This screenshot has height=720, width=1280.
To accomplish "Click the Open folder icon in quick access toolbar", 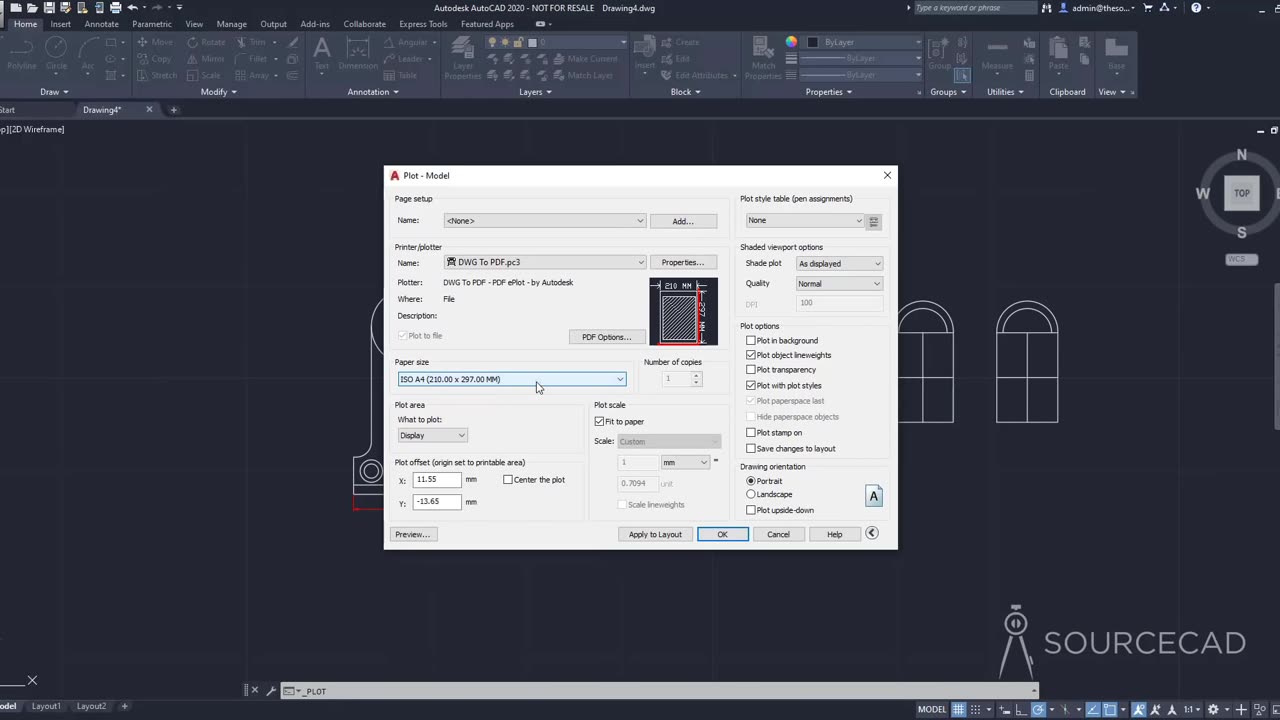I will [32, 7].
